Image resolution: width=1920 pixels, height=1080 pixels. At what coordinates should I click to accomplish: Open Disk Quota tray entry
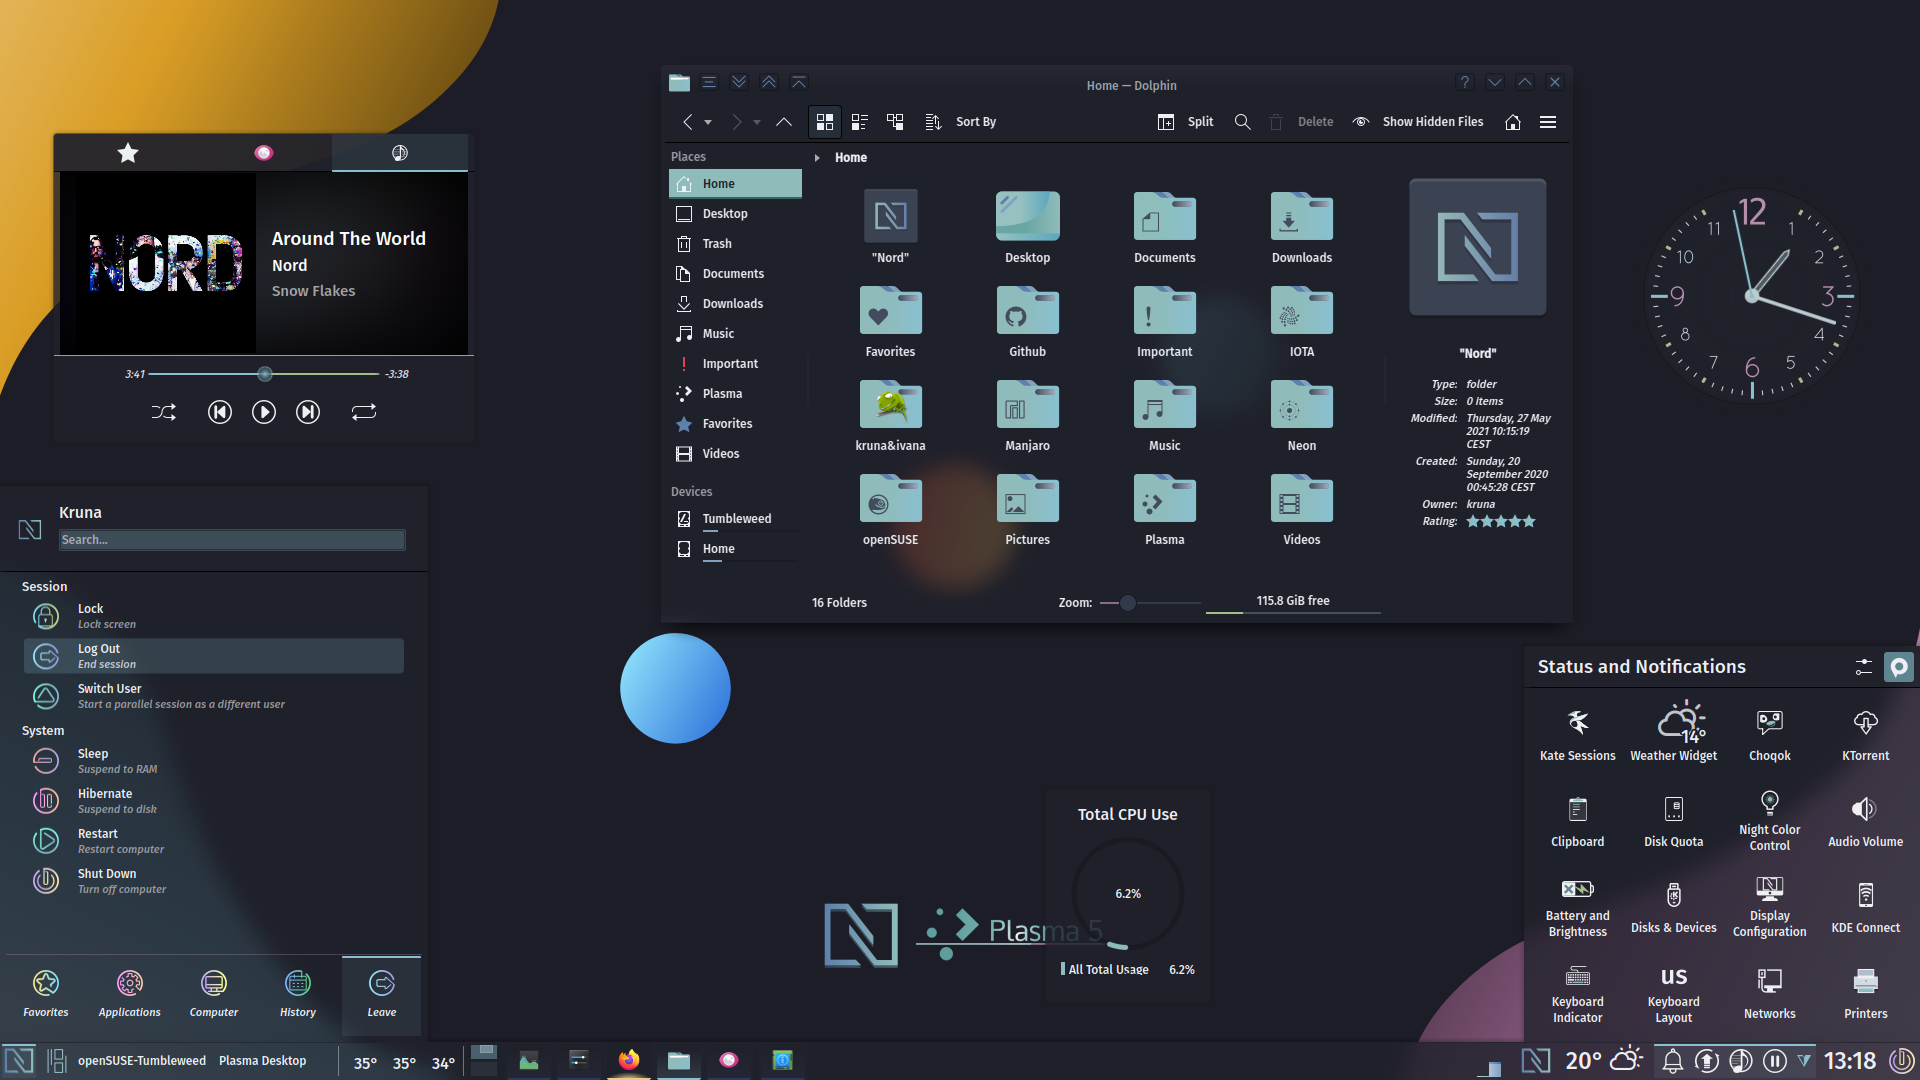point(1673,820)
